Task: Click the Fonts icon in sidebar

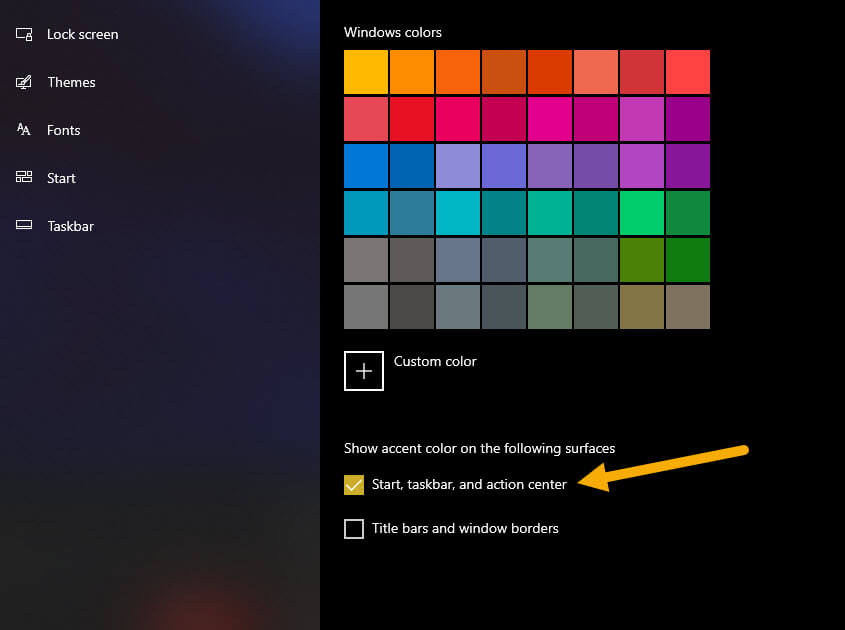Action: [24, 129]
